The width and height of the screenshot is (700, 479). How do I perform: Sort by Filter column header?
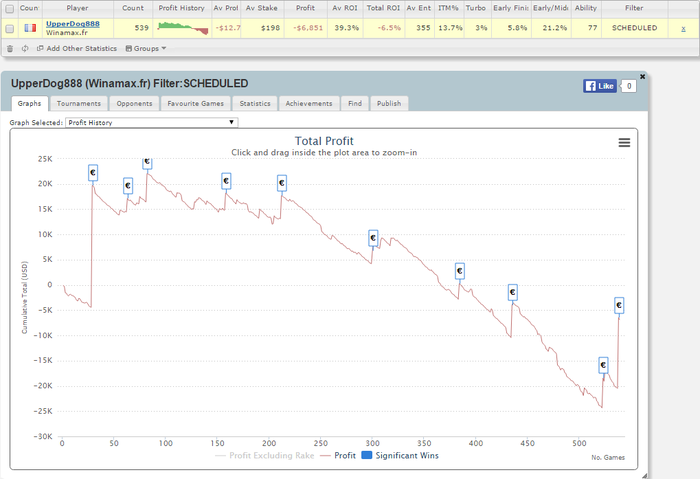pyautogui.click(x=634, y=8)
